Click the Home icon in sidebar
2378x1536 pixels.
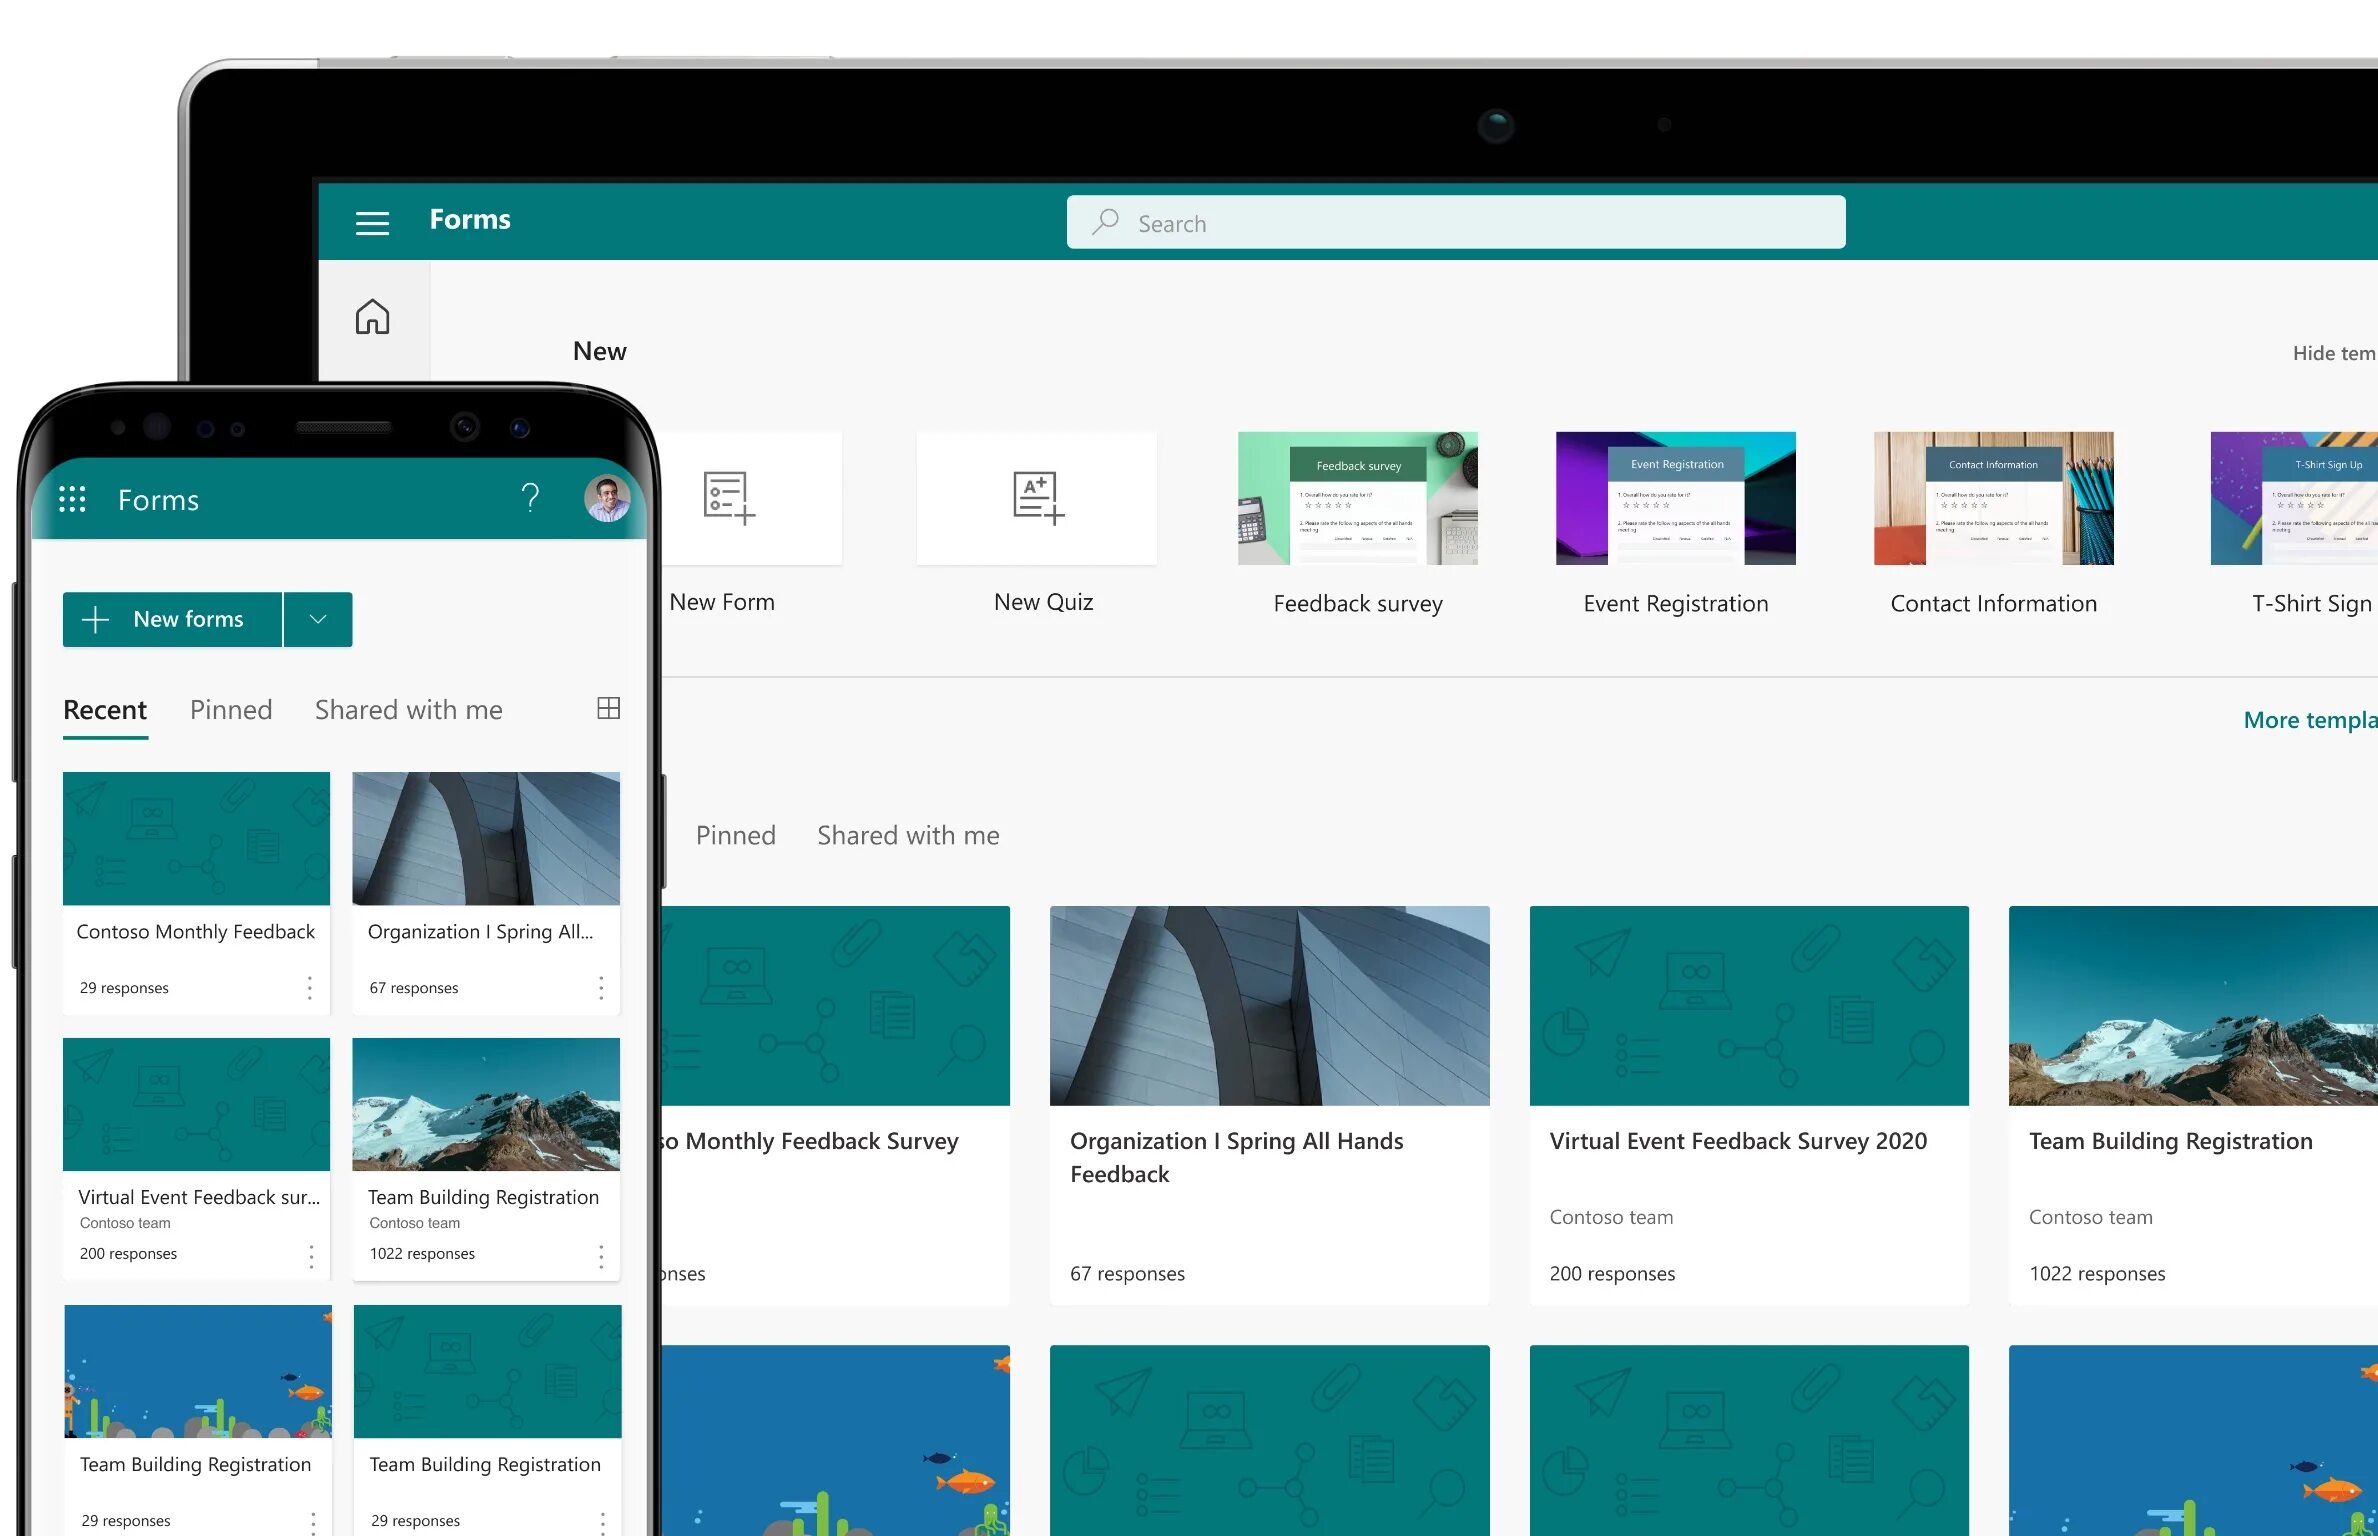pos(372,317)
